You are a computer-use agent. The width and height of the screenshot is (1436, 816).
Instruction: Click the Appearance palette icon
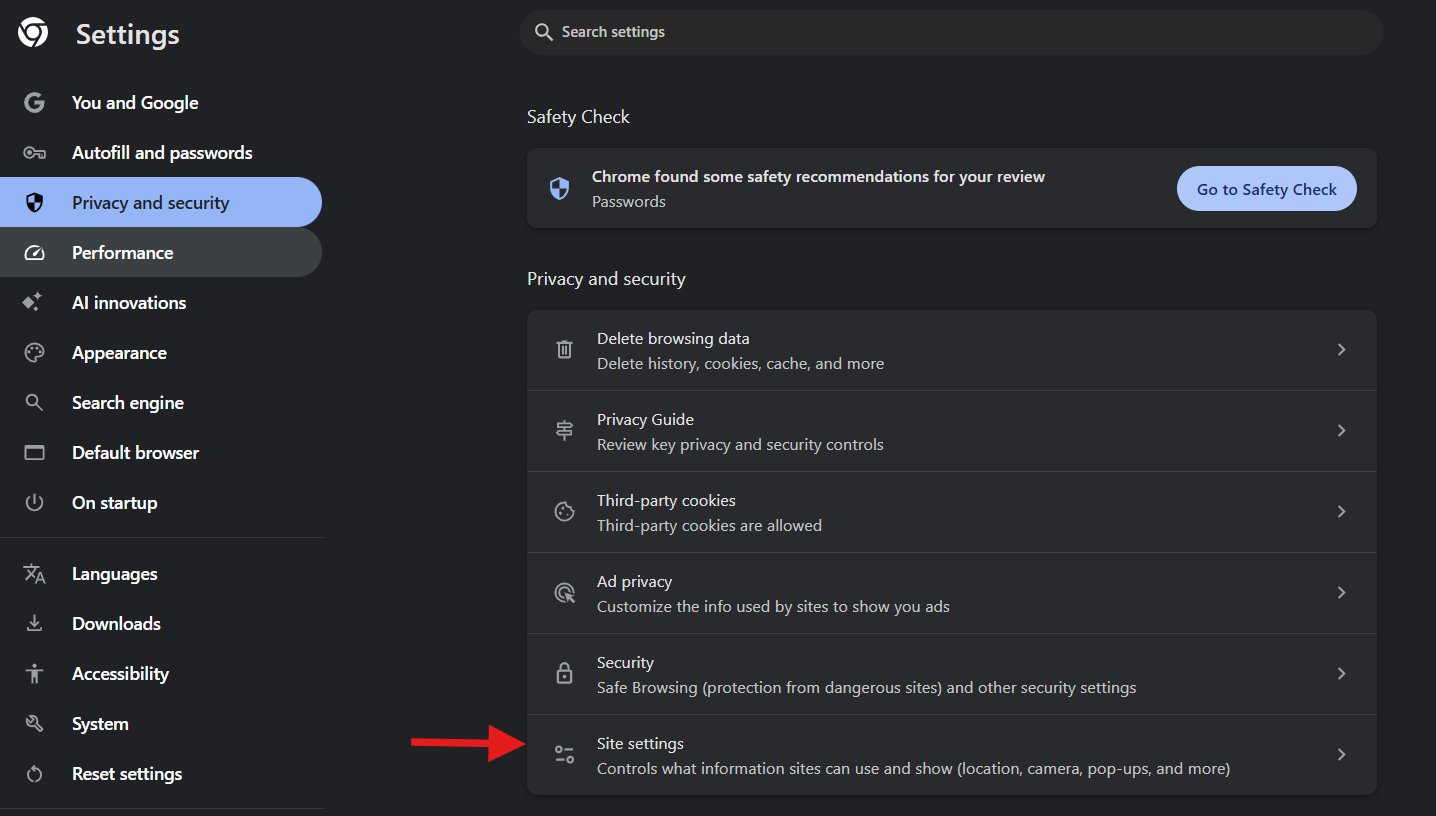tap(34, 353)
